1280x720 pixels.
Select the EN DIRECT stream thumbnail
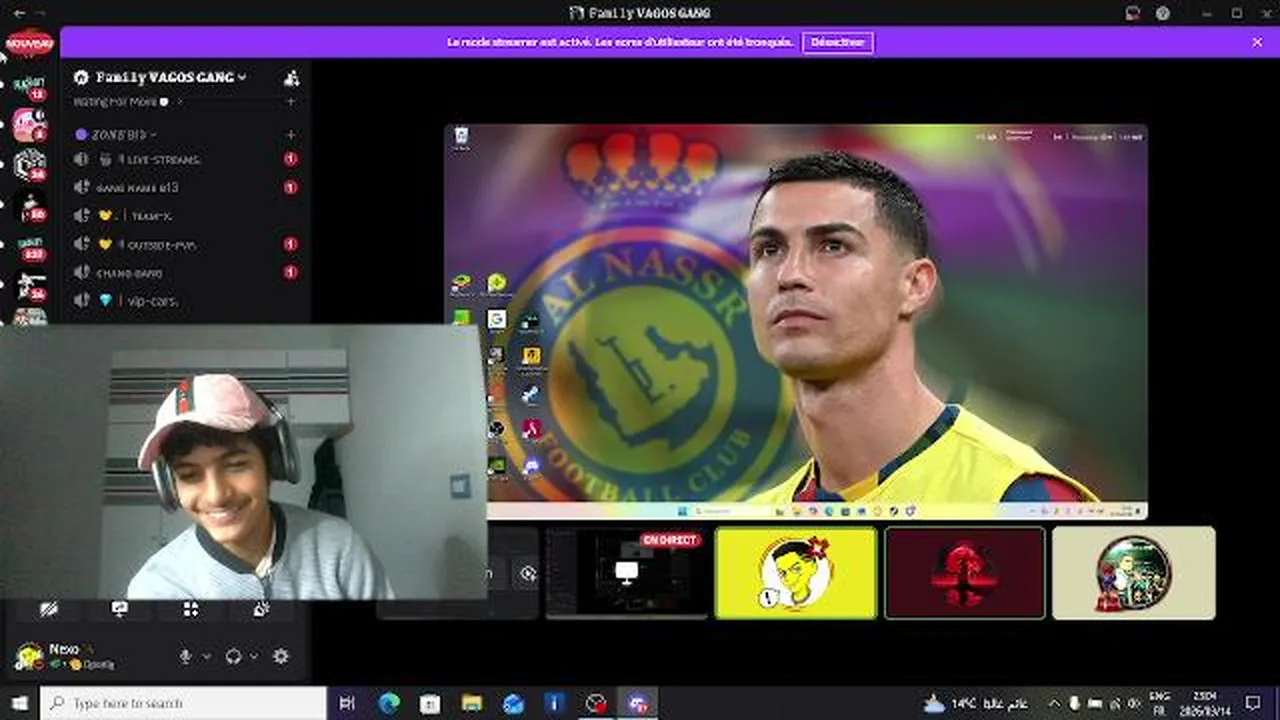point(625,573)
